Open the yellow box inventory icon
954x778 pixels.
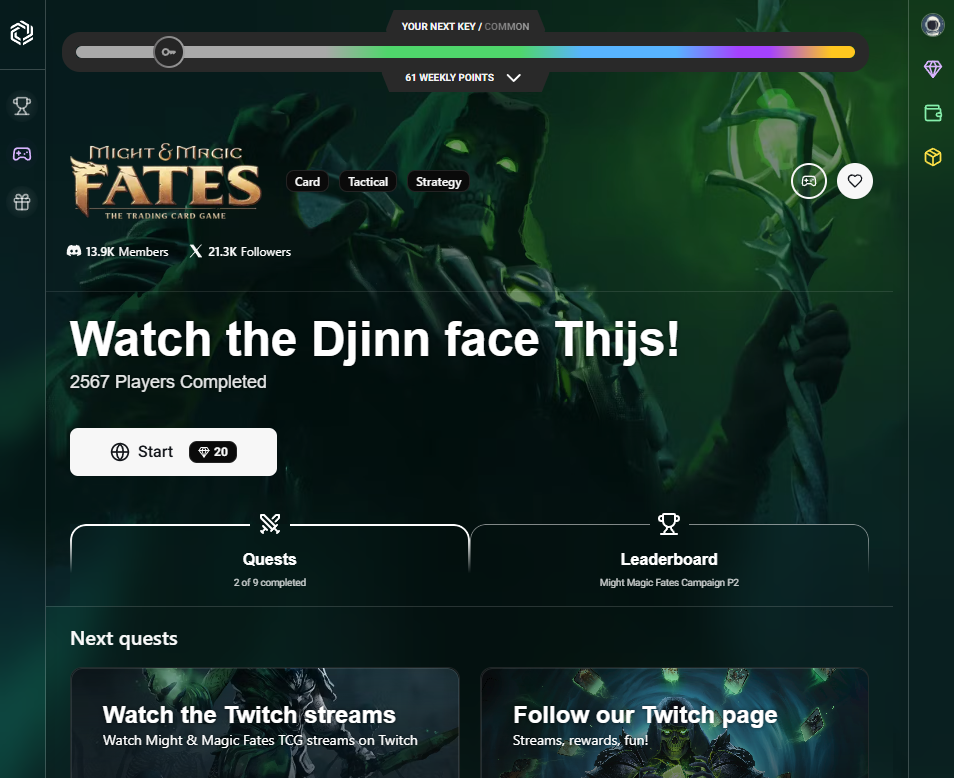coord(933,157)
